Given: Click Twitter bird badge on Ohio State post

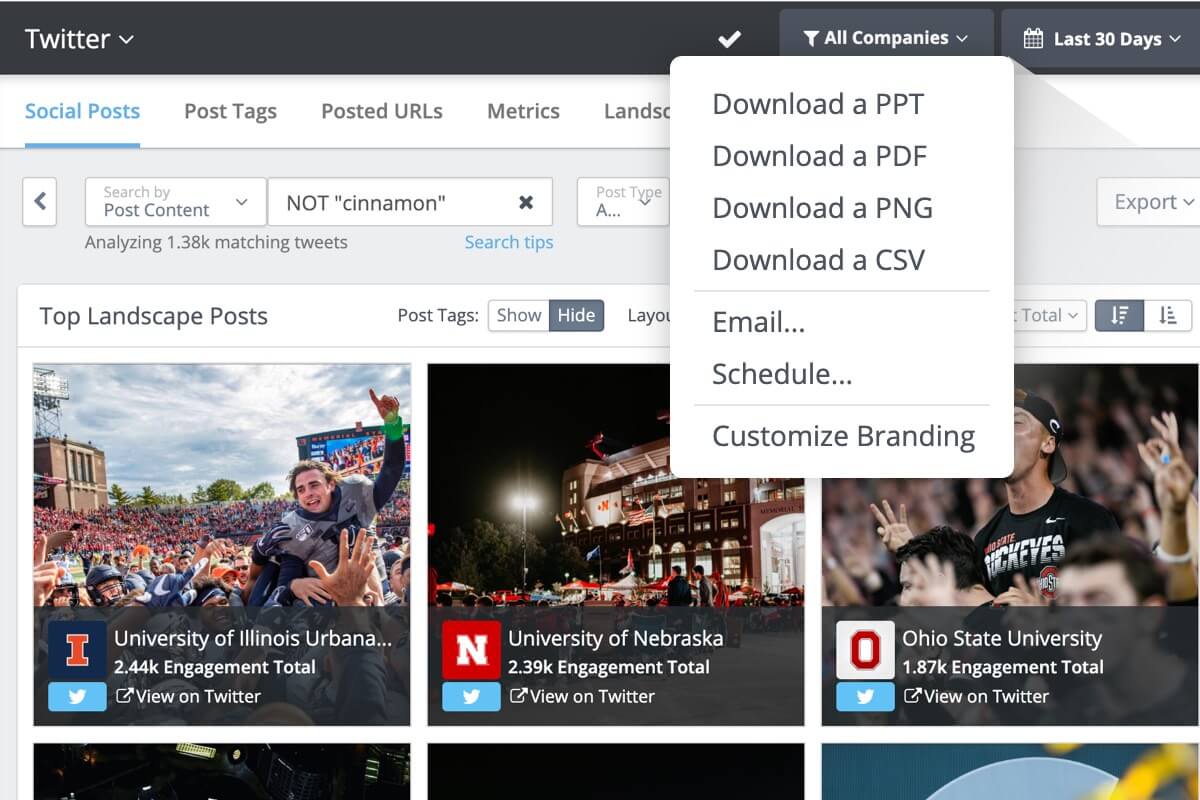Looking at the screenshot, I should pyautogui.click(x=865, y=697).
